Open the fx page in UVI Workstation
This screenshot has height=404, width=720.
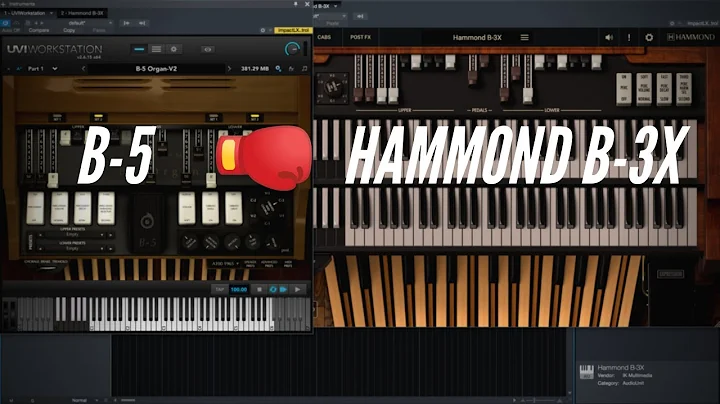[291, 69]
